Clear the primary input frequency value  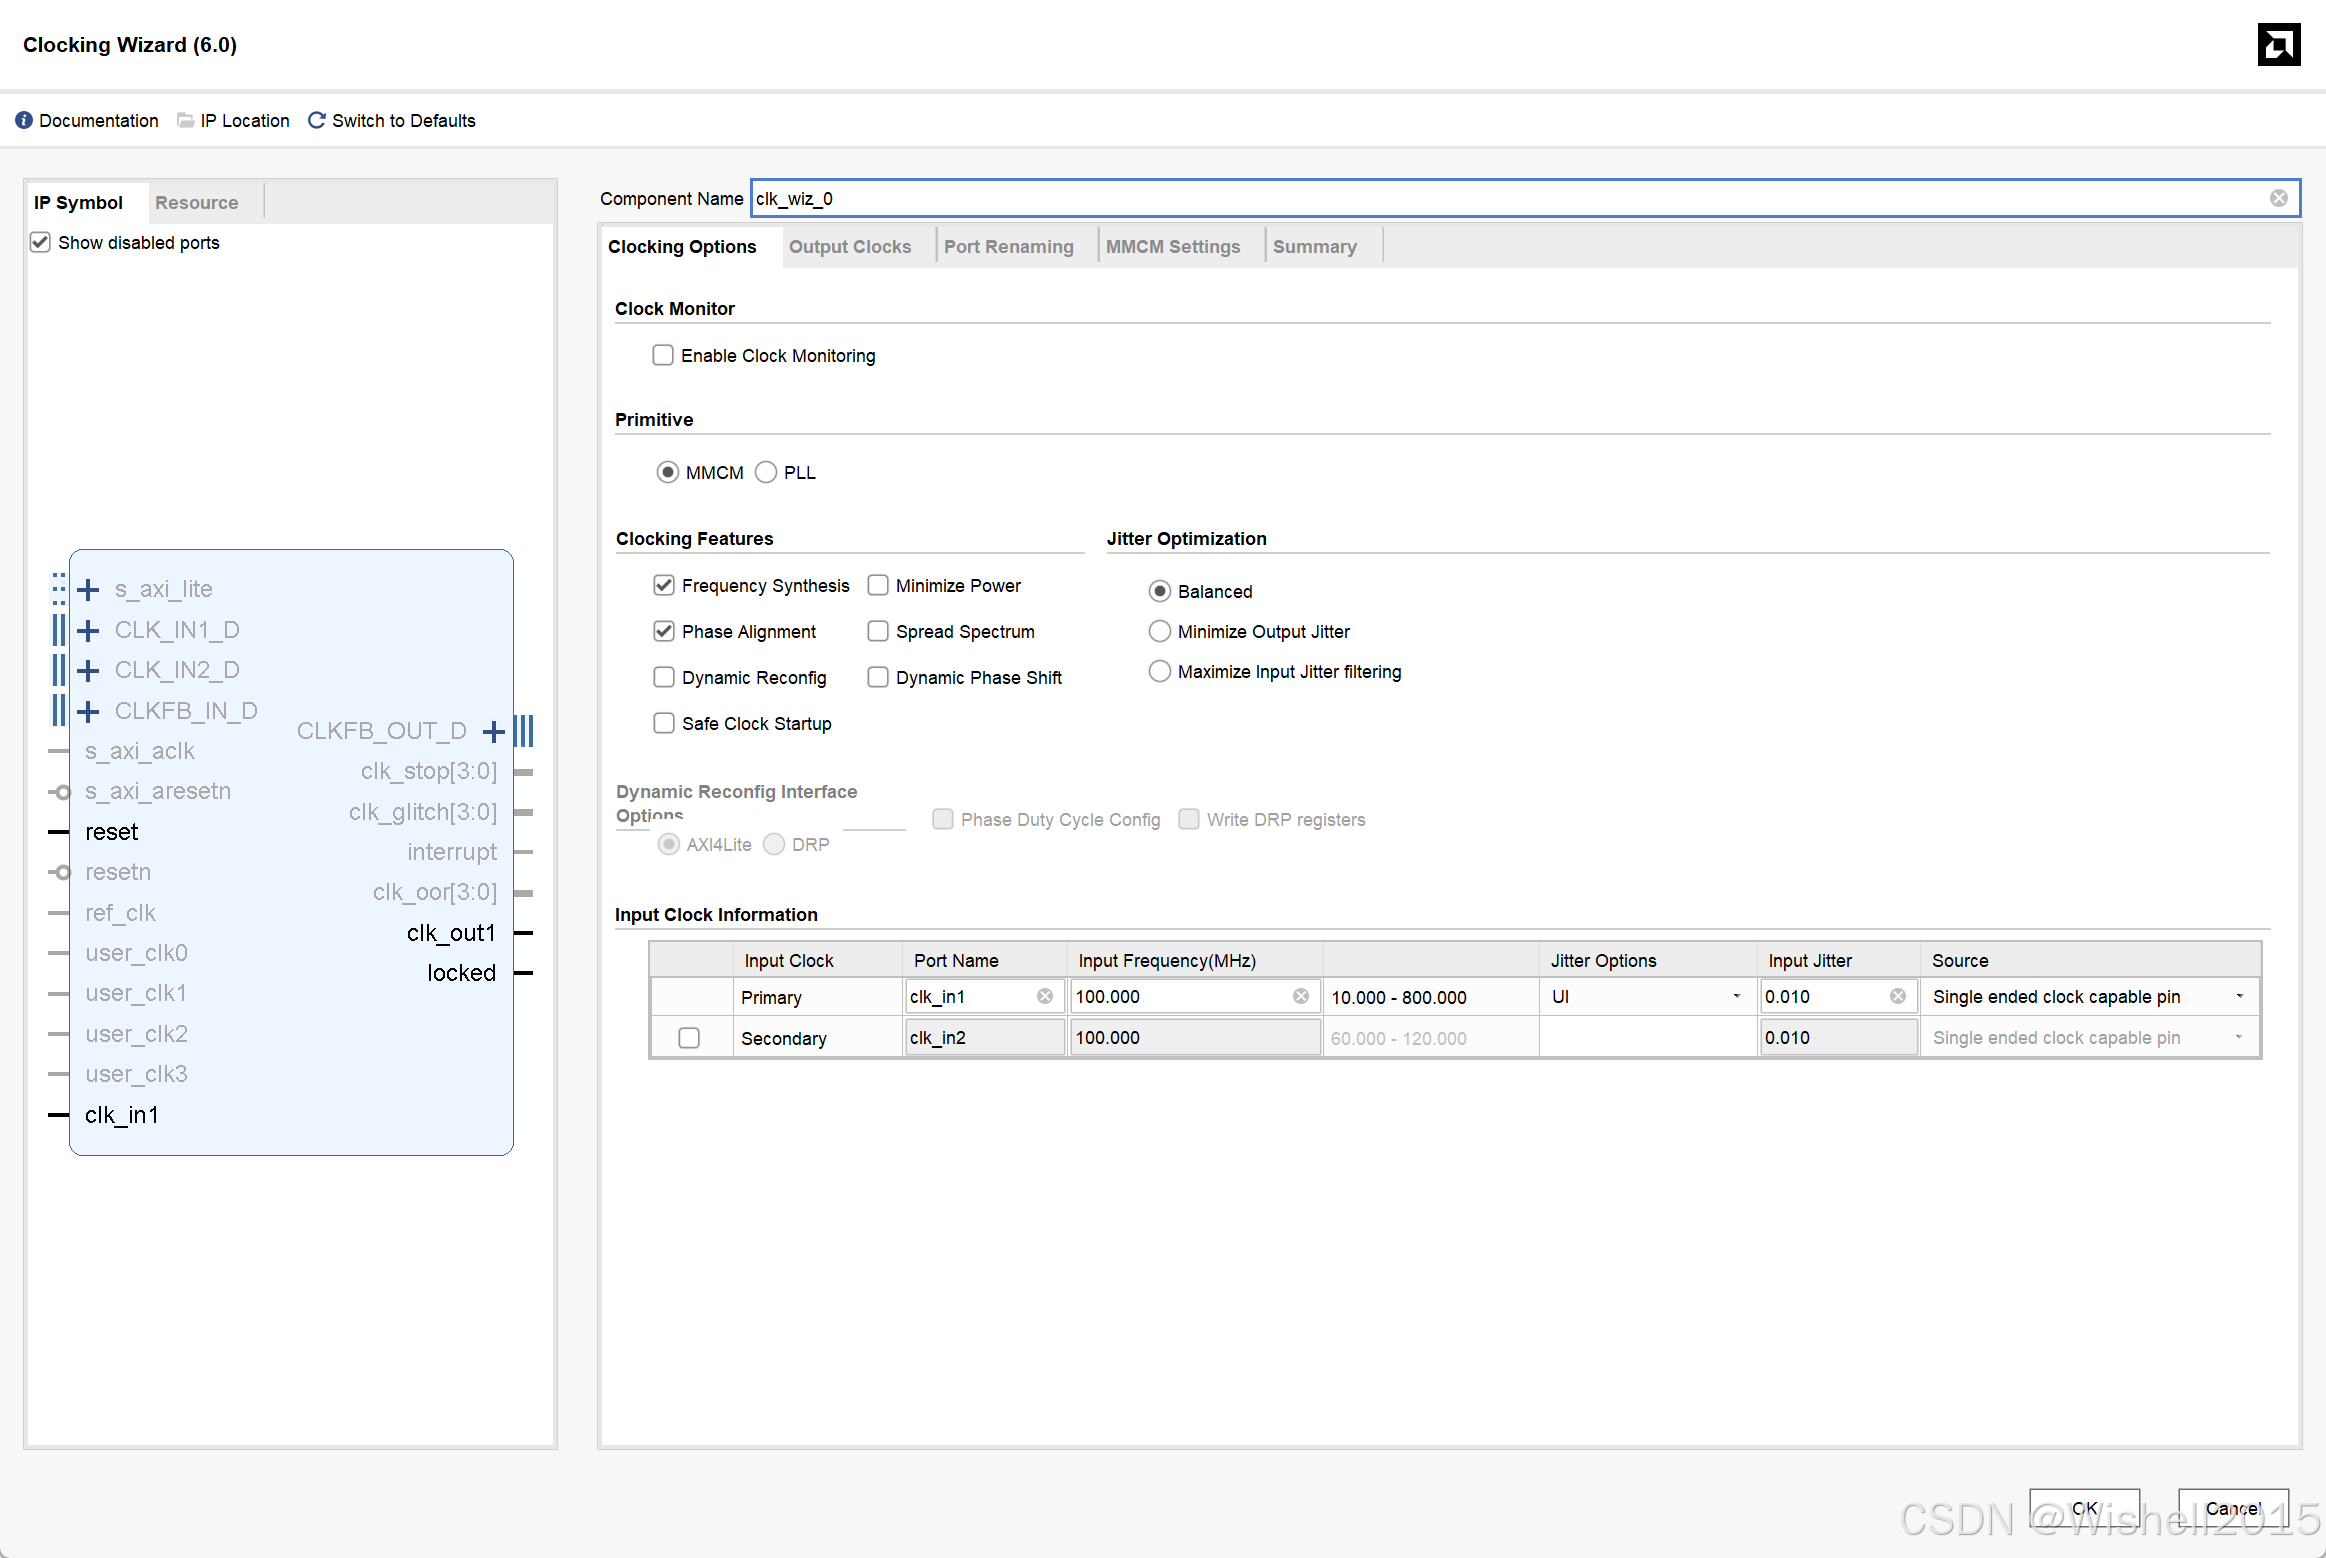pyautogui.click(x=1300, y=996)
